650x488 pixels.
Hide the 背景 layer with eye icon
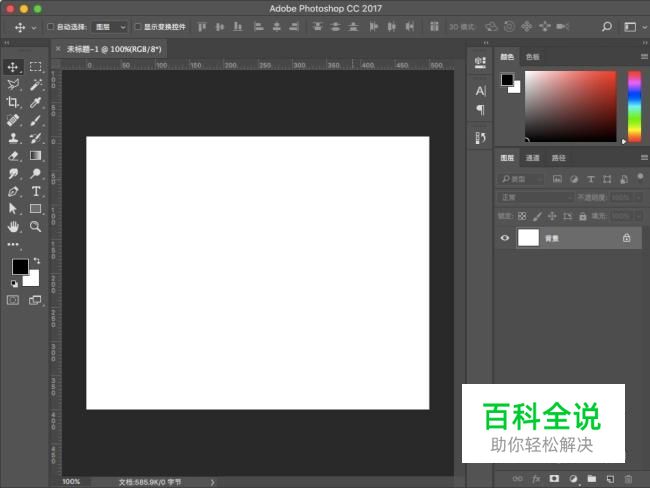pos(505,238)
